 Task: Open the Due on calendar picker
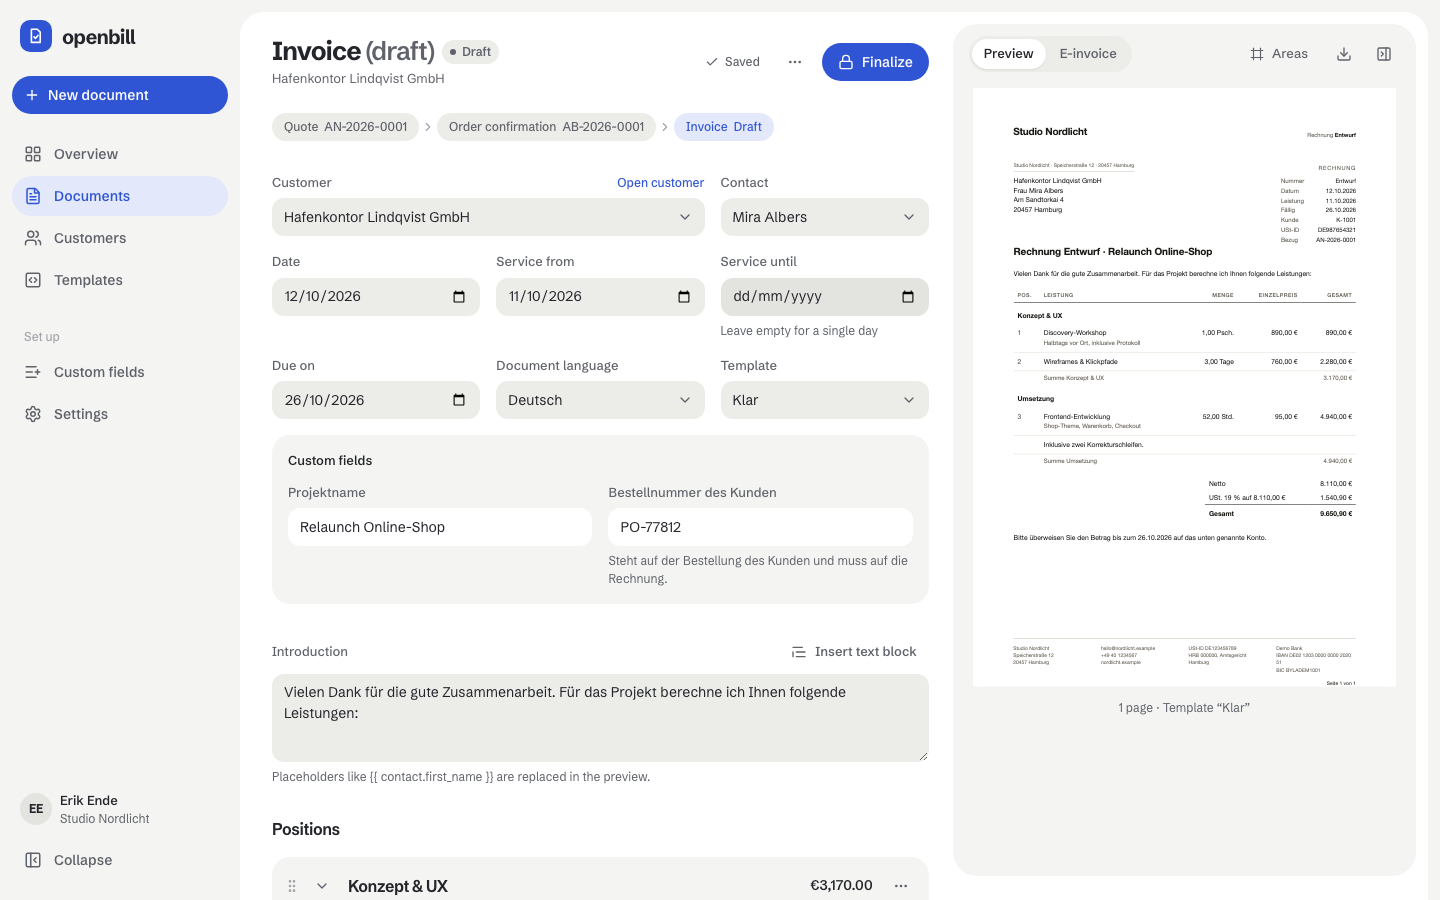click(x=459, y=401)
